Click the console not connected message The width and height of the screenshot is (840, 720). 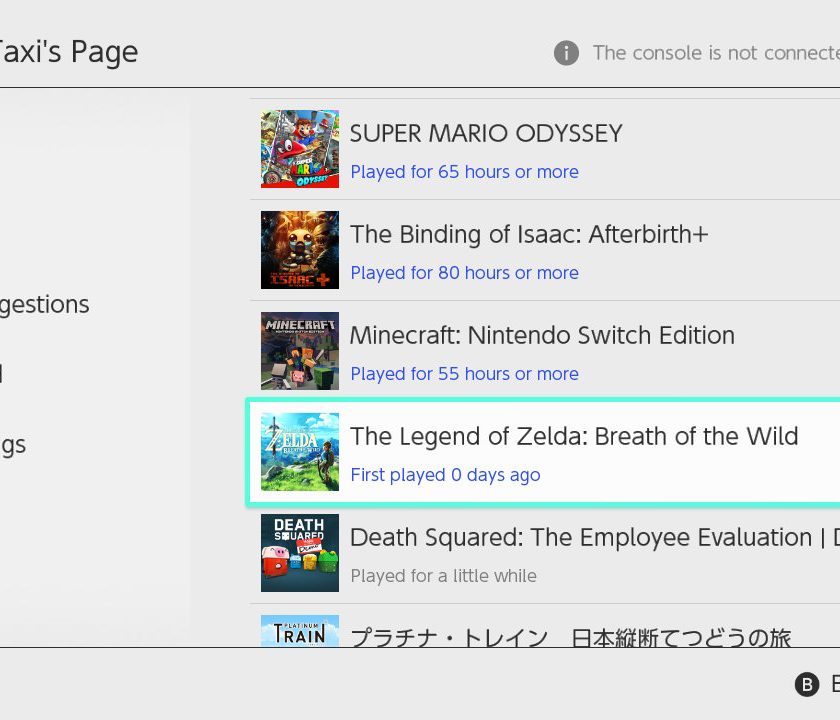click(714, 52)
